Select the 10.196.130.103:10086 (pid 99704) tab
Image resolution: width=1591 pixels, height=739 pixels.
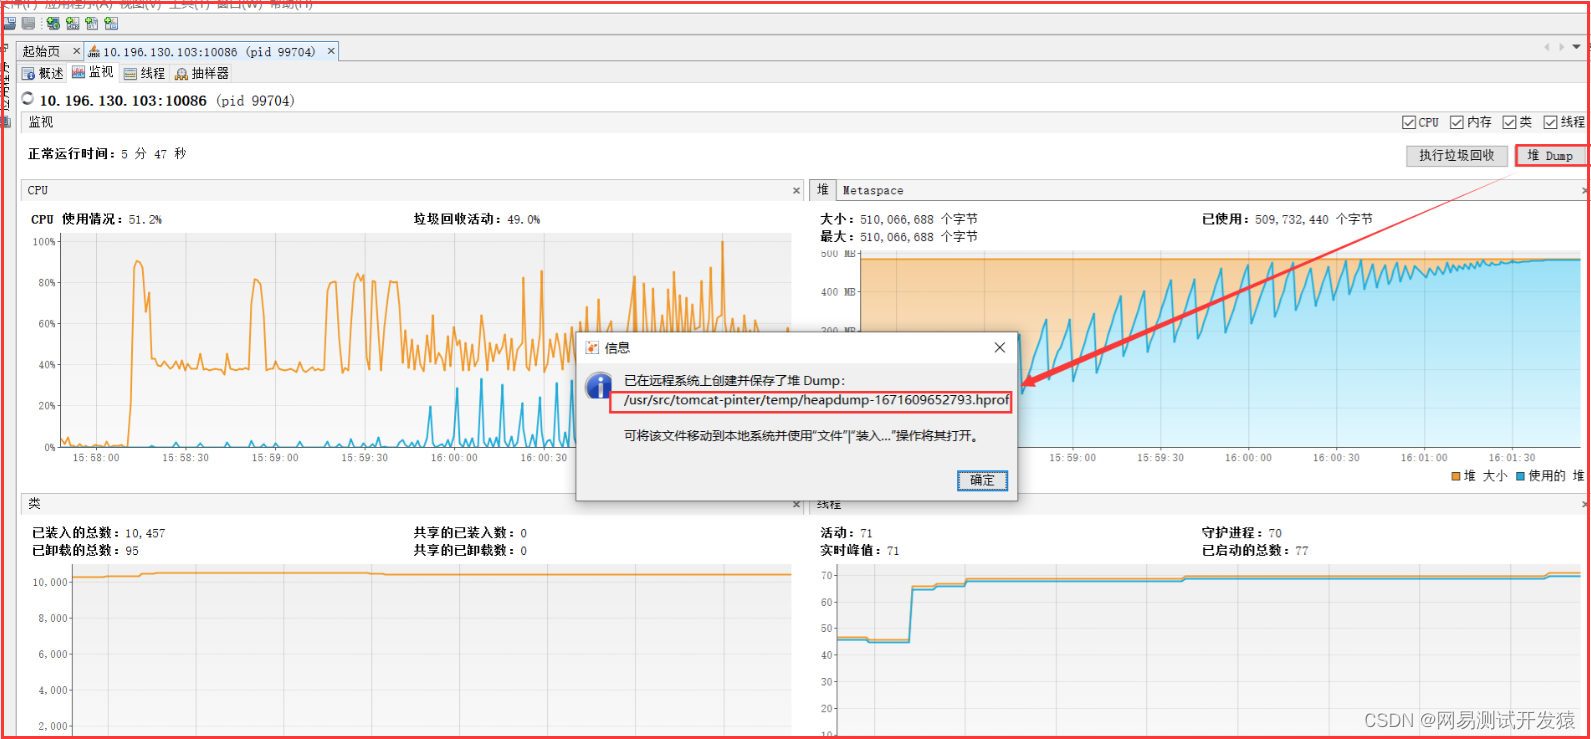pos(209,51)
